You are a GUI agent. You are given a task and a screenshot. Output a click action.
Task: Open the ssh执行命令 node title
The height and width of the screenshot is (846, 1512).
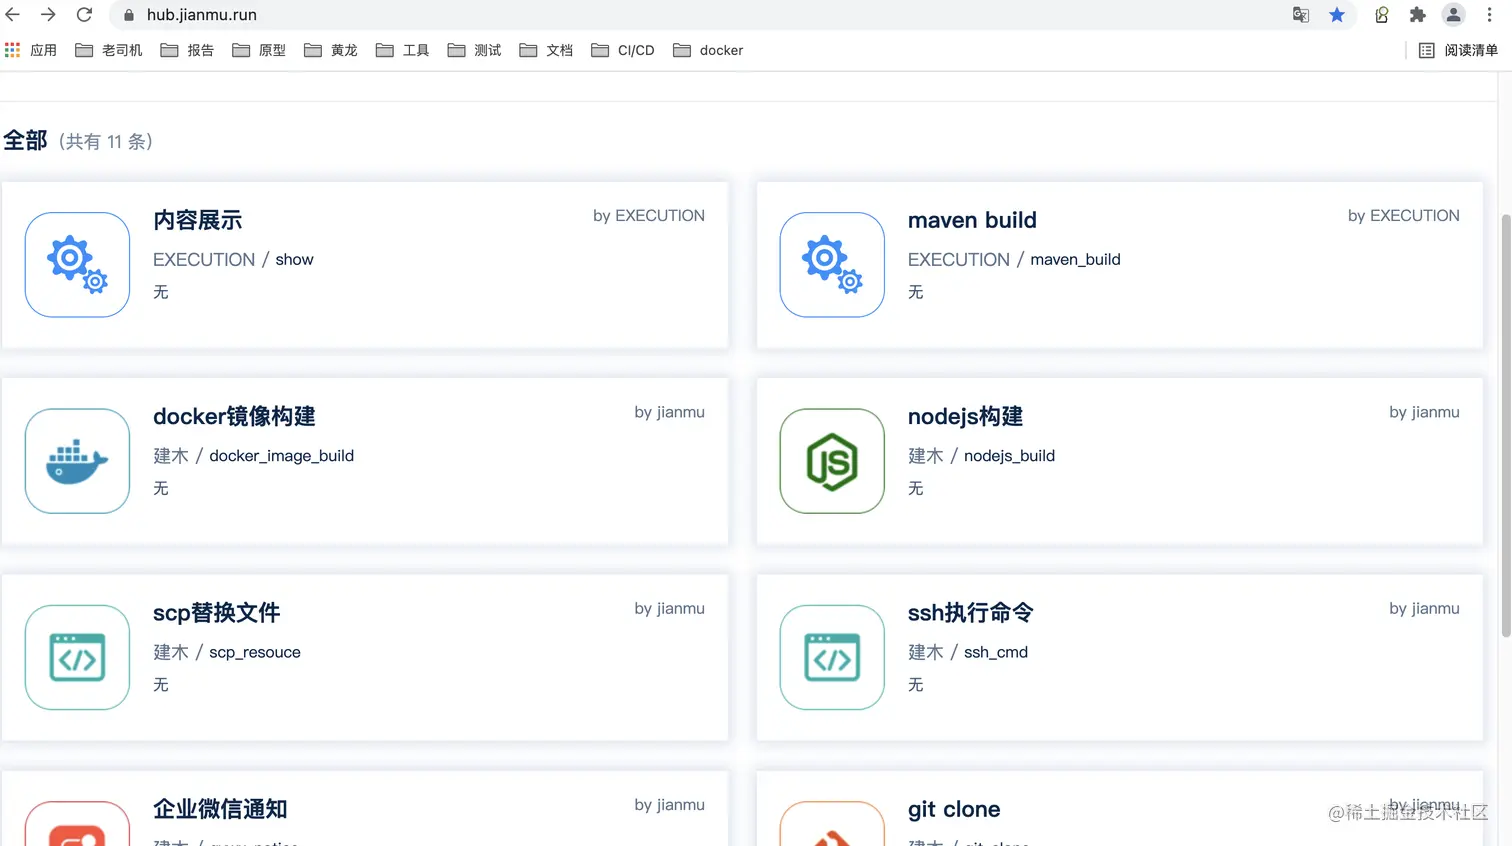[970, 612]
